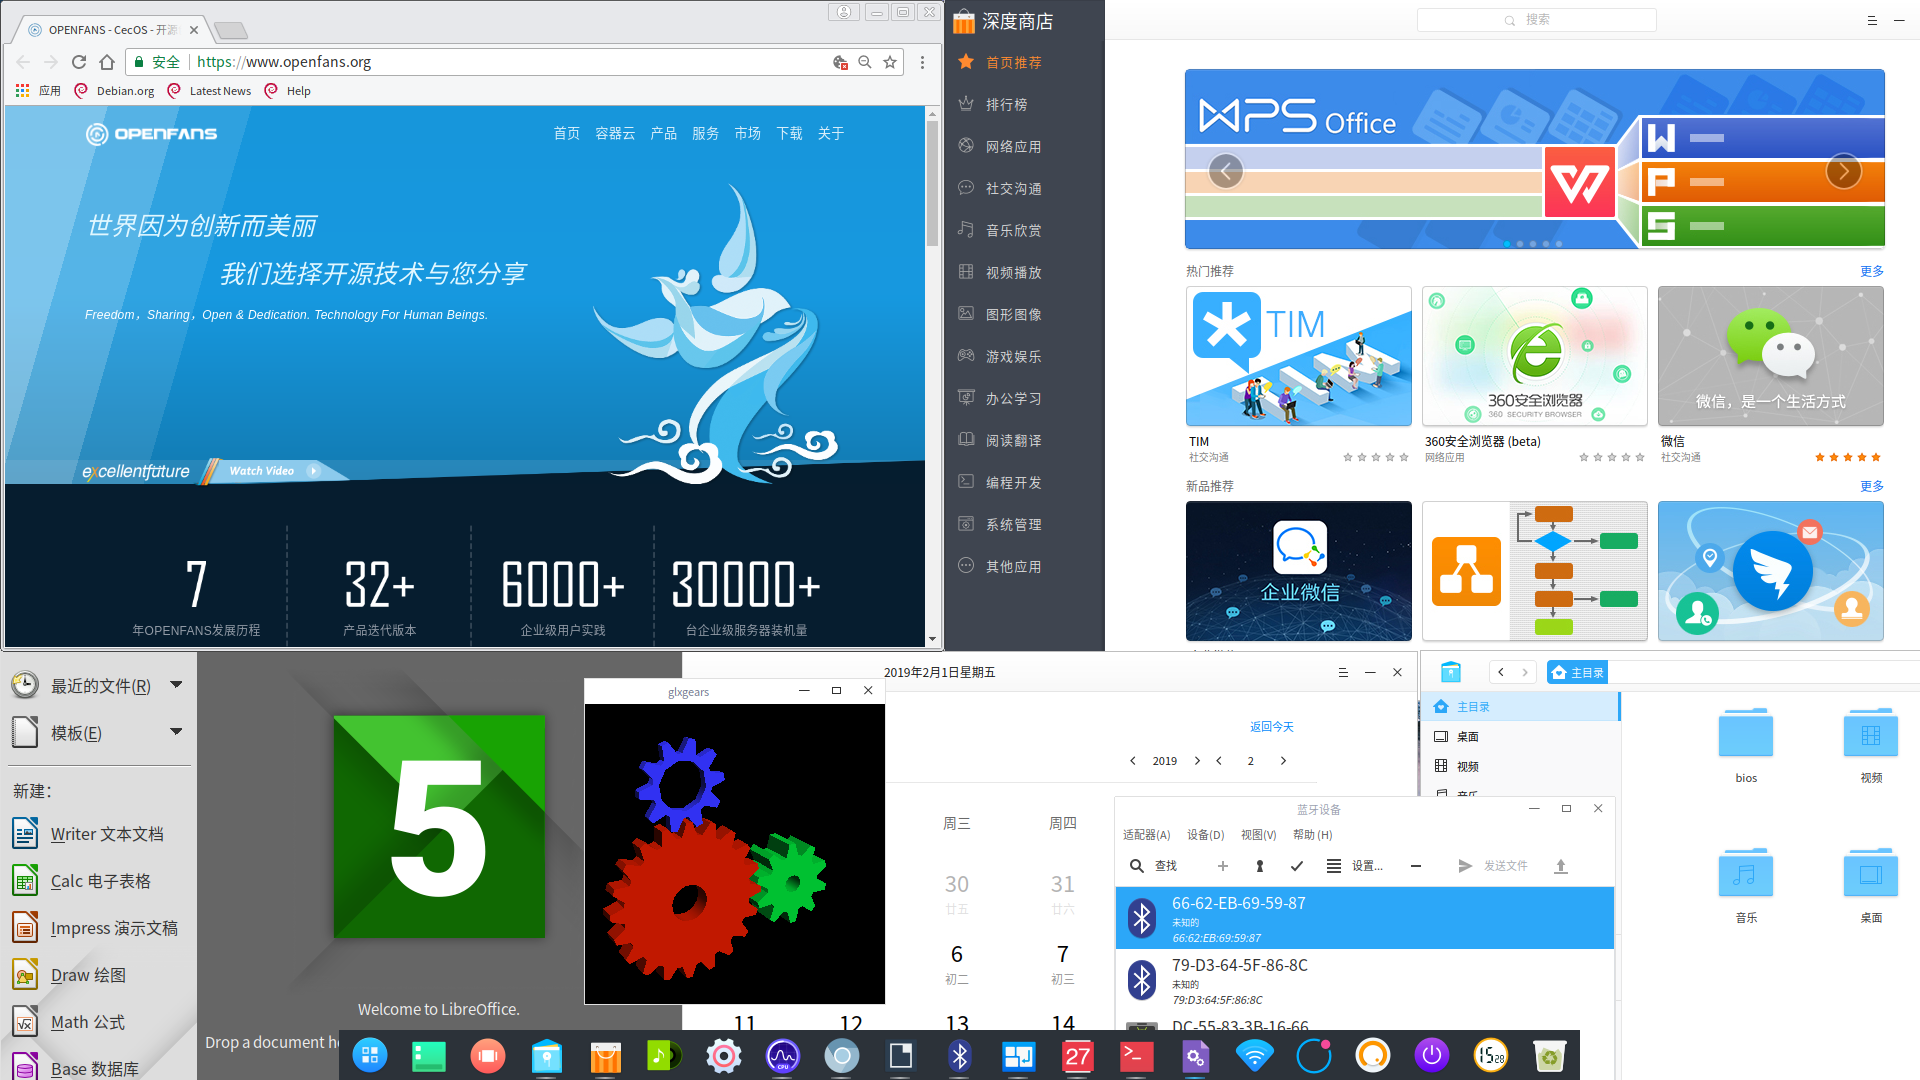Expand 网络应用 category in 深度商店
This screenshot has height=1080, width=1920.
[1015, 145]
